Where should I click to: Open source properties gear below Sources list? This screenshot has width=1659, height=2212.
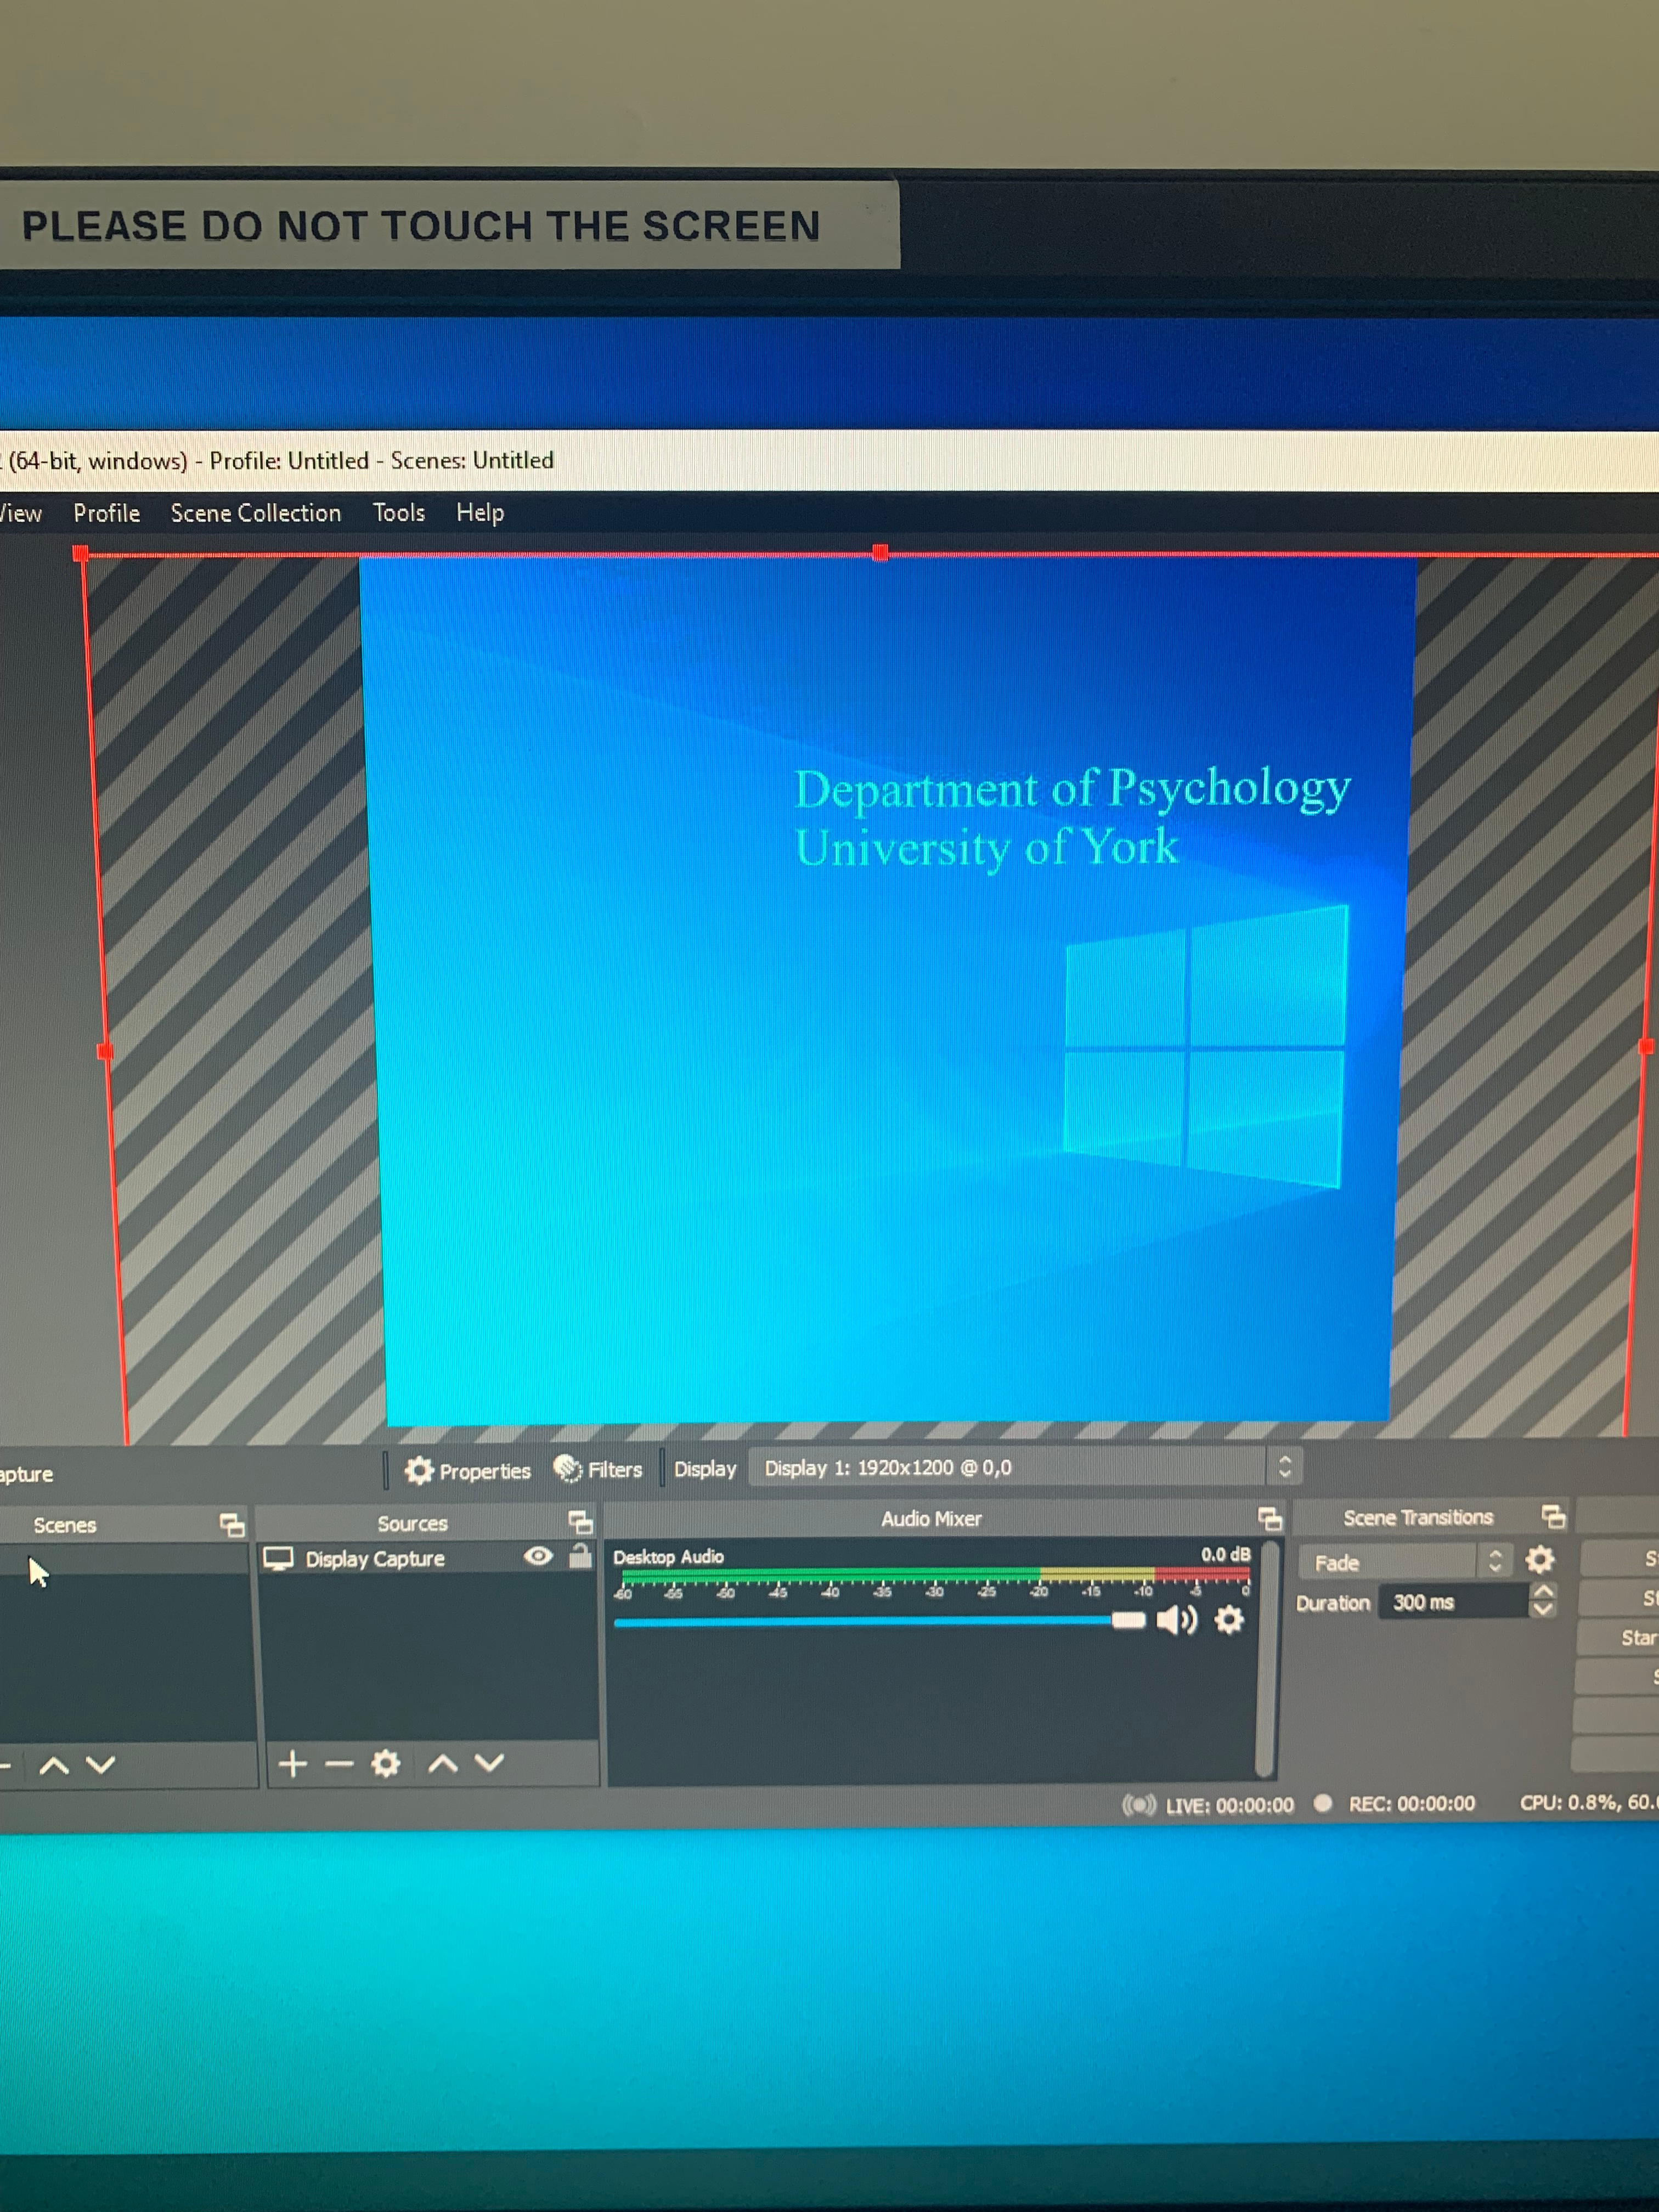coord(386,1763)
